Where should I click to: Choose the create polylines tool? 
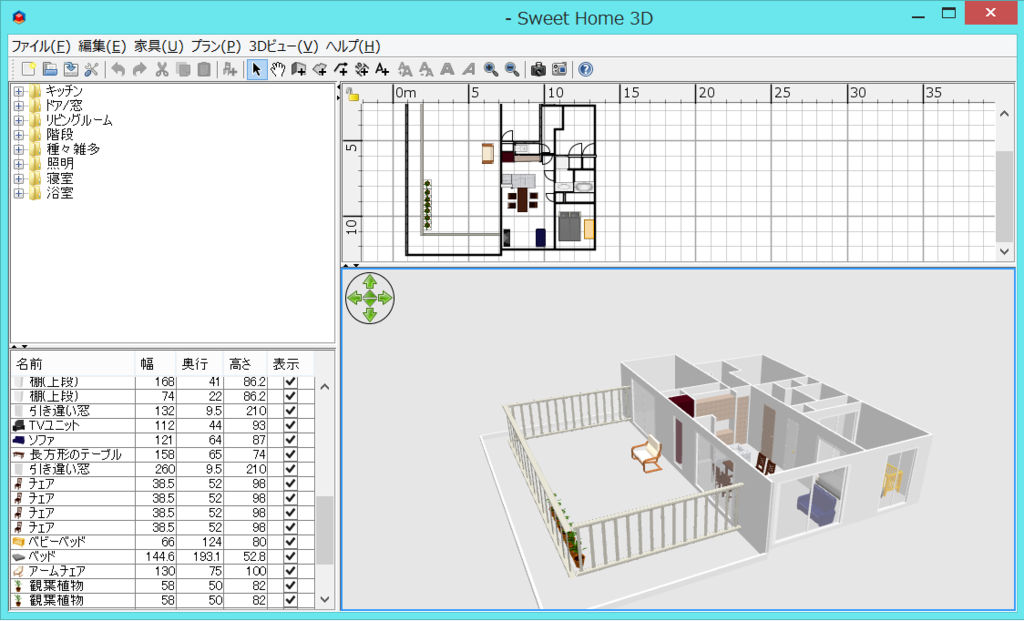click(341, 69)
